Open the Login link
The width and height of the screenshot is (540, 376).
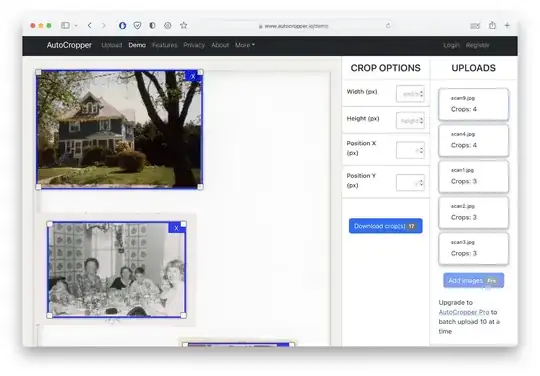coord(451,45)
